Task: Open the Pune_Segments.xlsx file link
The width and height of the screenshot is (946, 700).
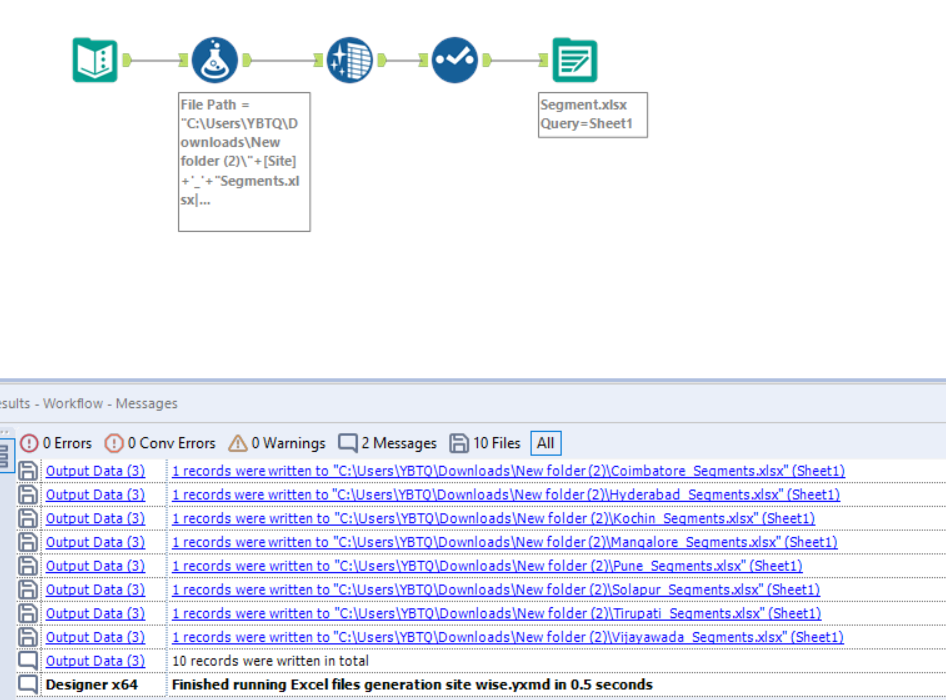Action: [x=487, y=566]
